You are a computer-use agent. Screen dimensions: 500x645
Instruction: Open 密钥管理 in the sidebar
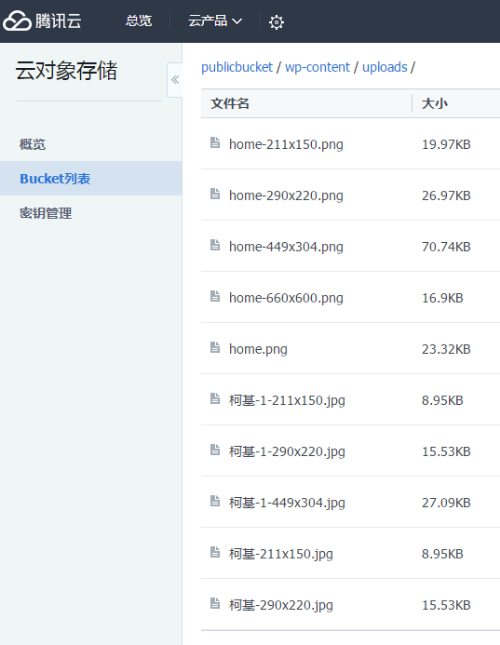click(x=46, y=213)
